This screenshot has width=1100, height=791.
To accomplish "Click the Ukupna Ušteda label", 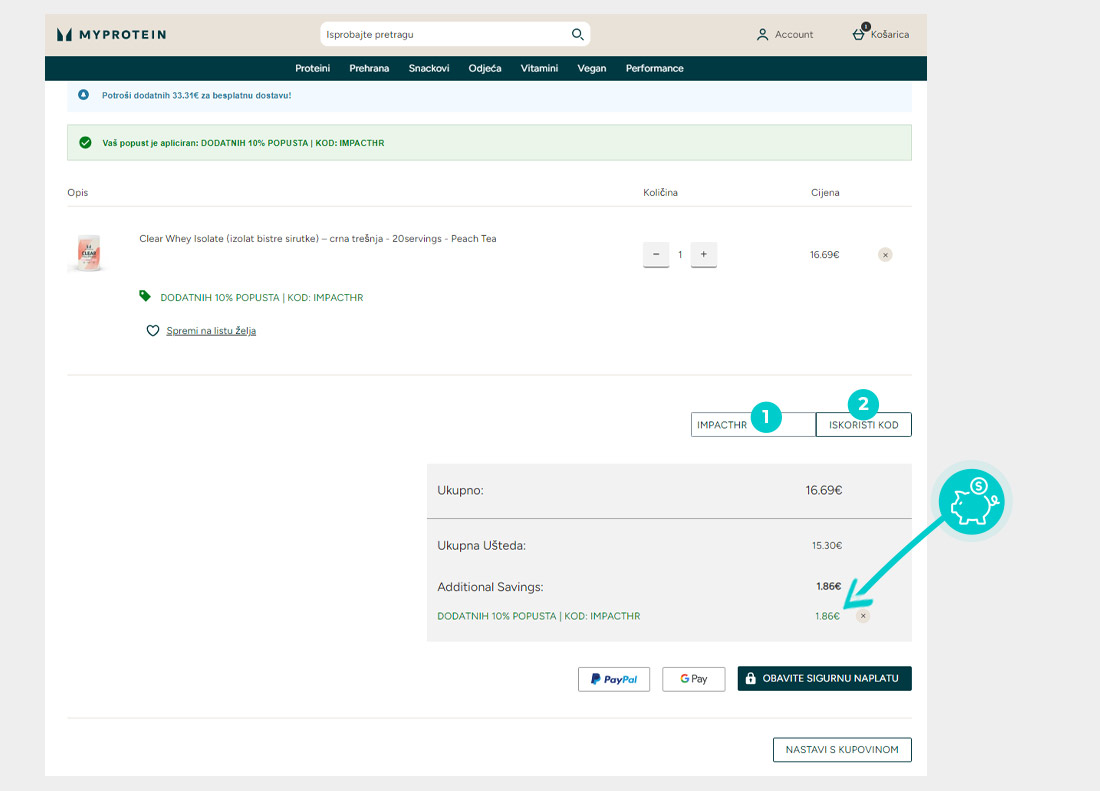I will click(x=481, y=546).
